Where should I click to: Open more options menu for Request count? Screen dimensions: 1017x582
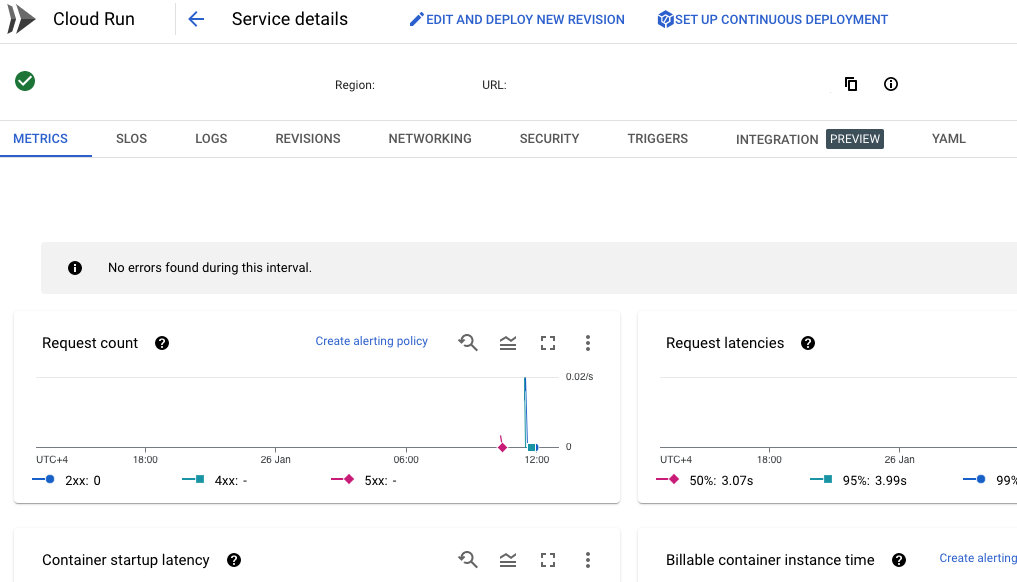coord(588,343)
